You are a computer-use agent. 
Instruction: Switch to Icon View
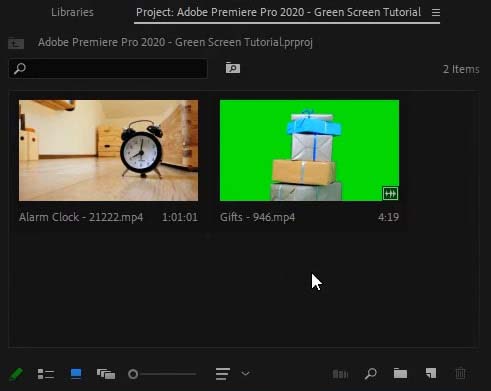(x=76, y=374)
